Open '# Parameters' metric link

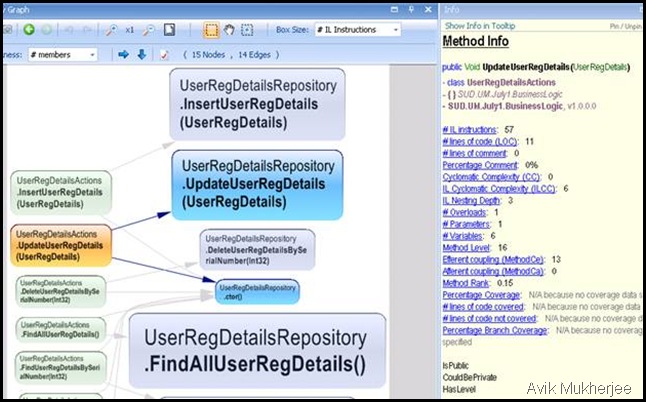coord(466,224)
